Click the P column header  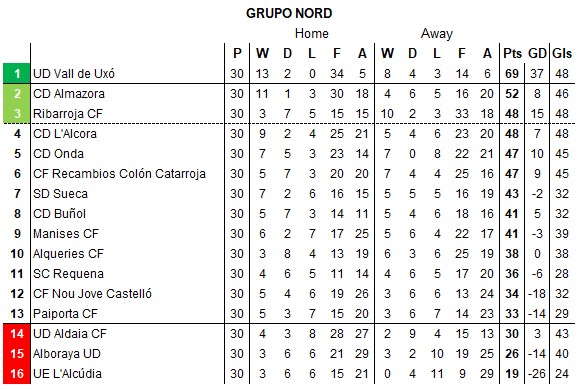click(237, 54)
